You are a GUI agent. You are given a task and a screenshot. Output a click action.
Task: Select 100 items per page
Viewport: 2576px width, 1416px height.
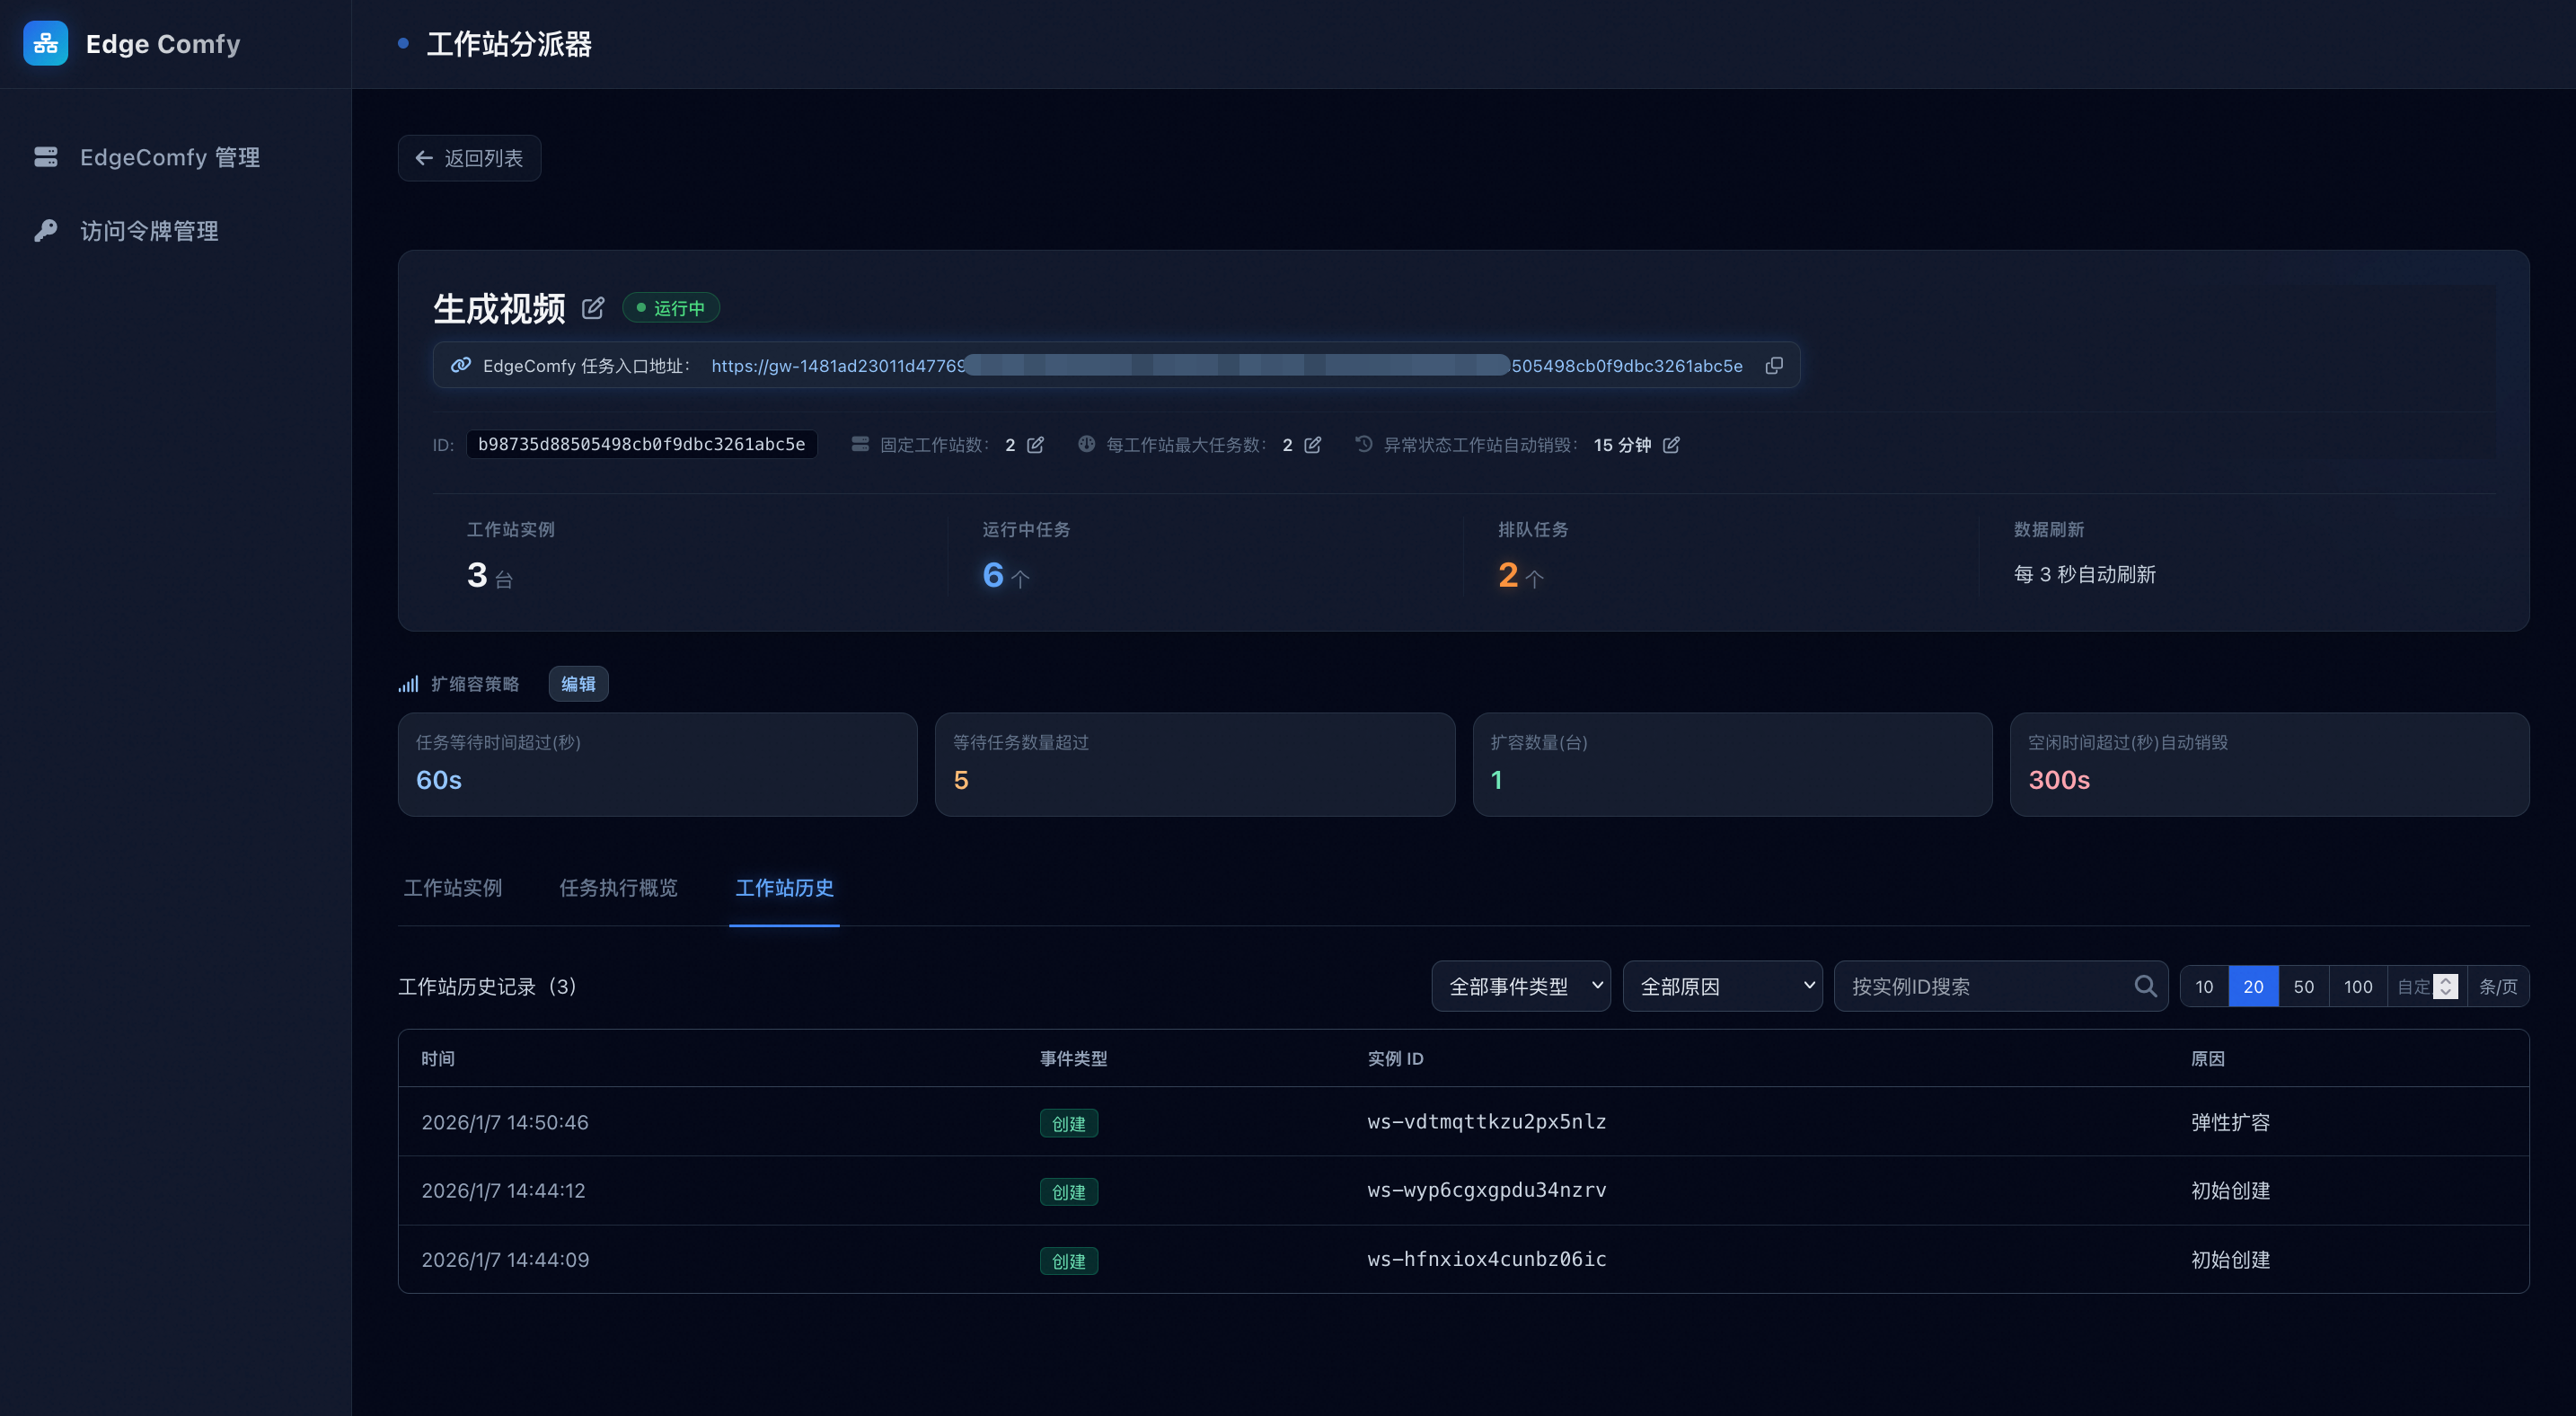2357,986
